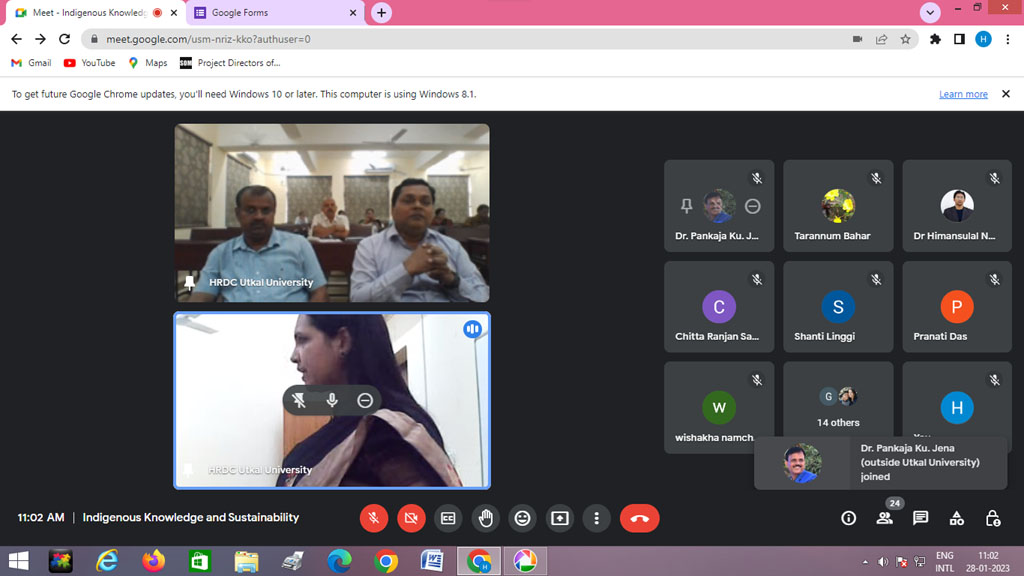1024x576 pixels.
Task: Open Microsoft Edge from taskbar
Action: (339, 561)
